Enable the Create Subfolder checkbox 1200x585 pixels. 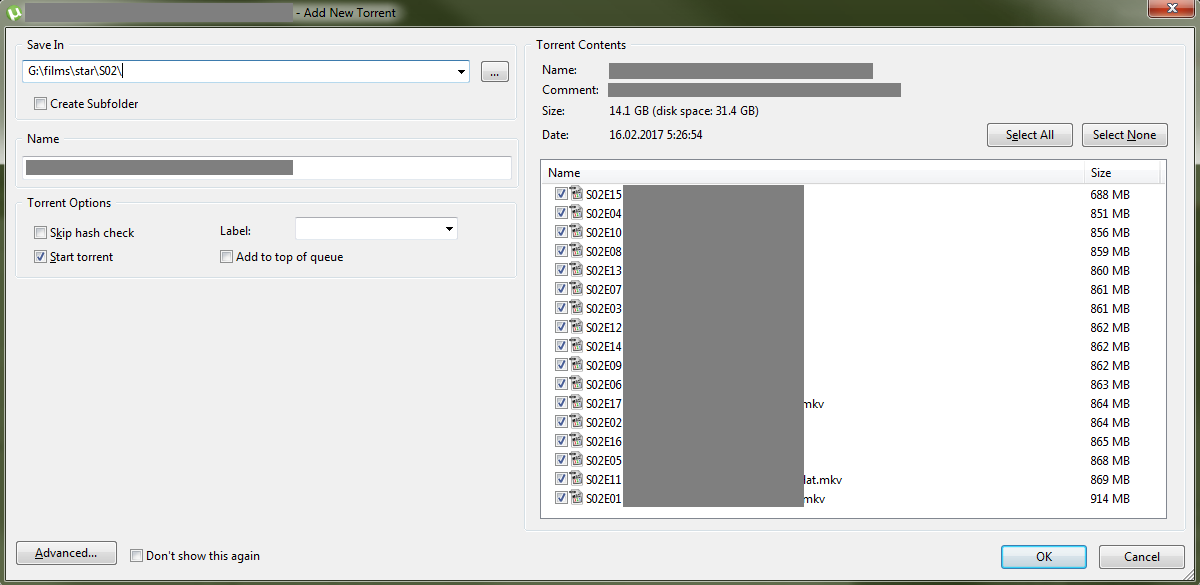tap(40, 103)
